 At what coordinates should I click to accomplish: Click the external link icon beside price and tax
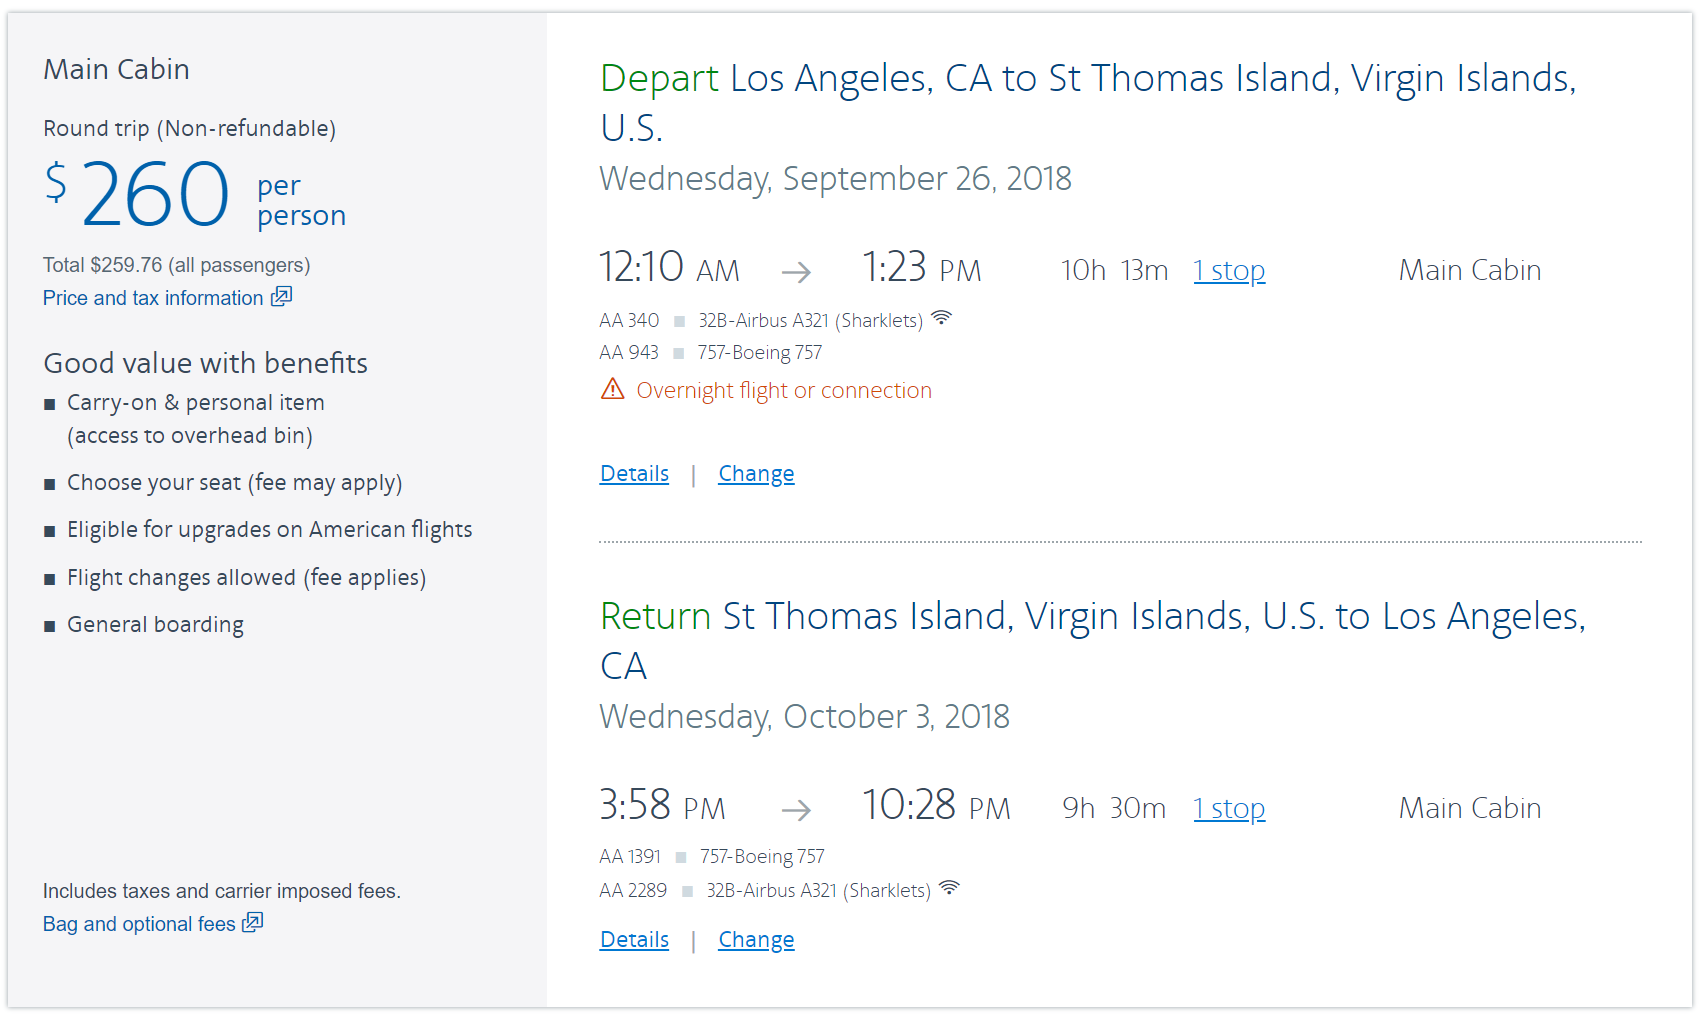282,296
